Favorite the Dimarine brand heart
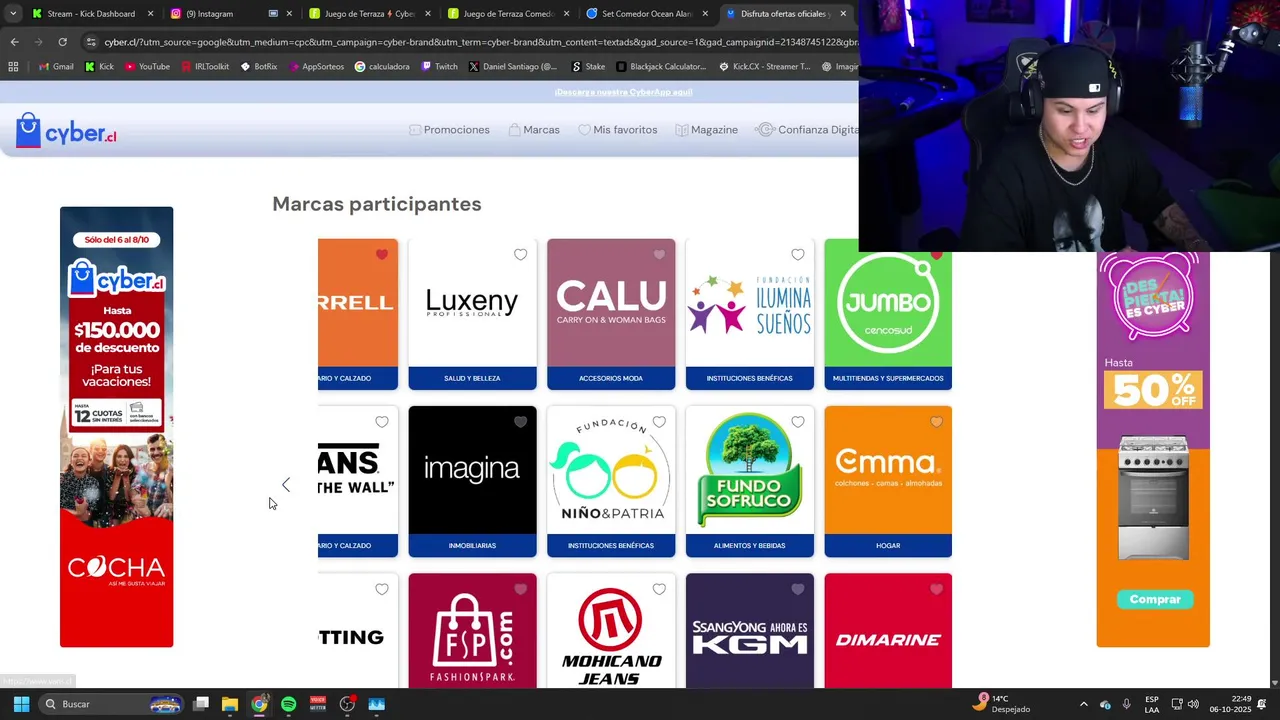1280x720 pixels. point(936,589)
